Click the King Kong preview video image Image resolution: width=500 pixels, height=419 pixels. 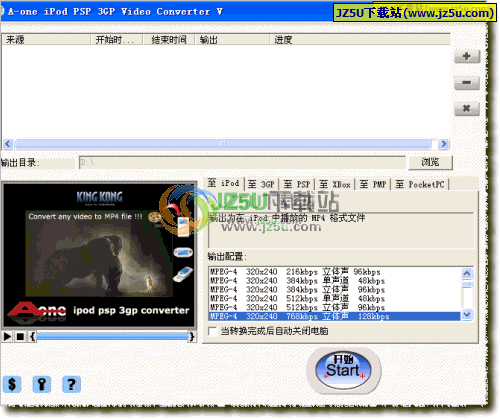(99, 254)
